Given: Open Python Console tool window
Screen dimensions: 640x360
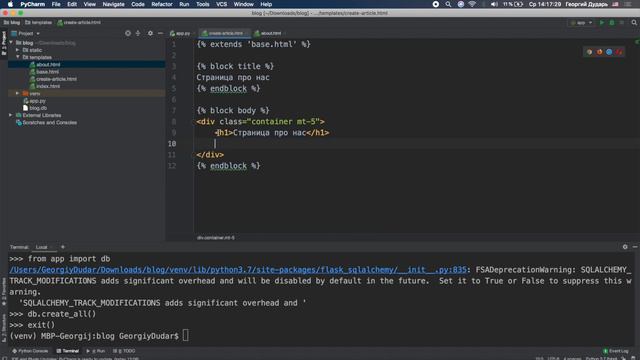Looking at the screenshot, I should [30, 351].
